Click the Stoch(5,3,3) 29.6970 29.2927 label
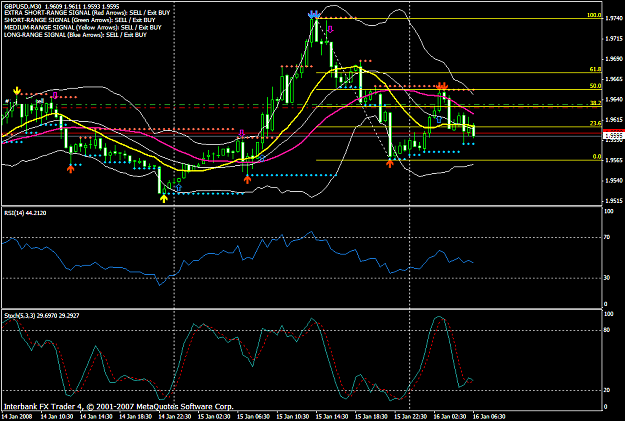625x421 pixels. tap(41, 316)
